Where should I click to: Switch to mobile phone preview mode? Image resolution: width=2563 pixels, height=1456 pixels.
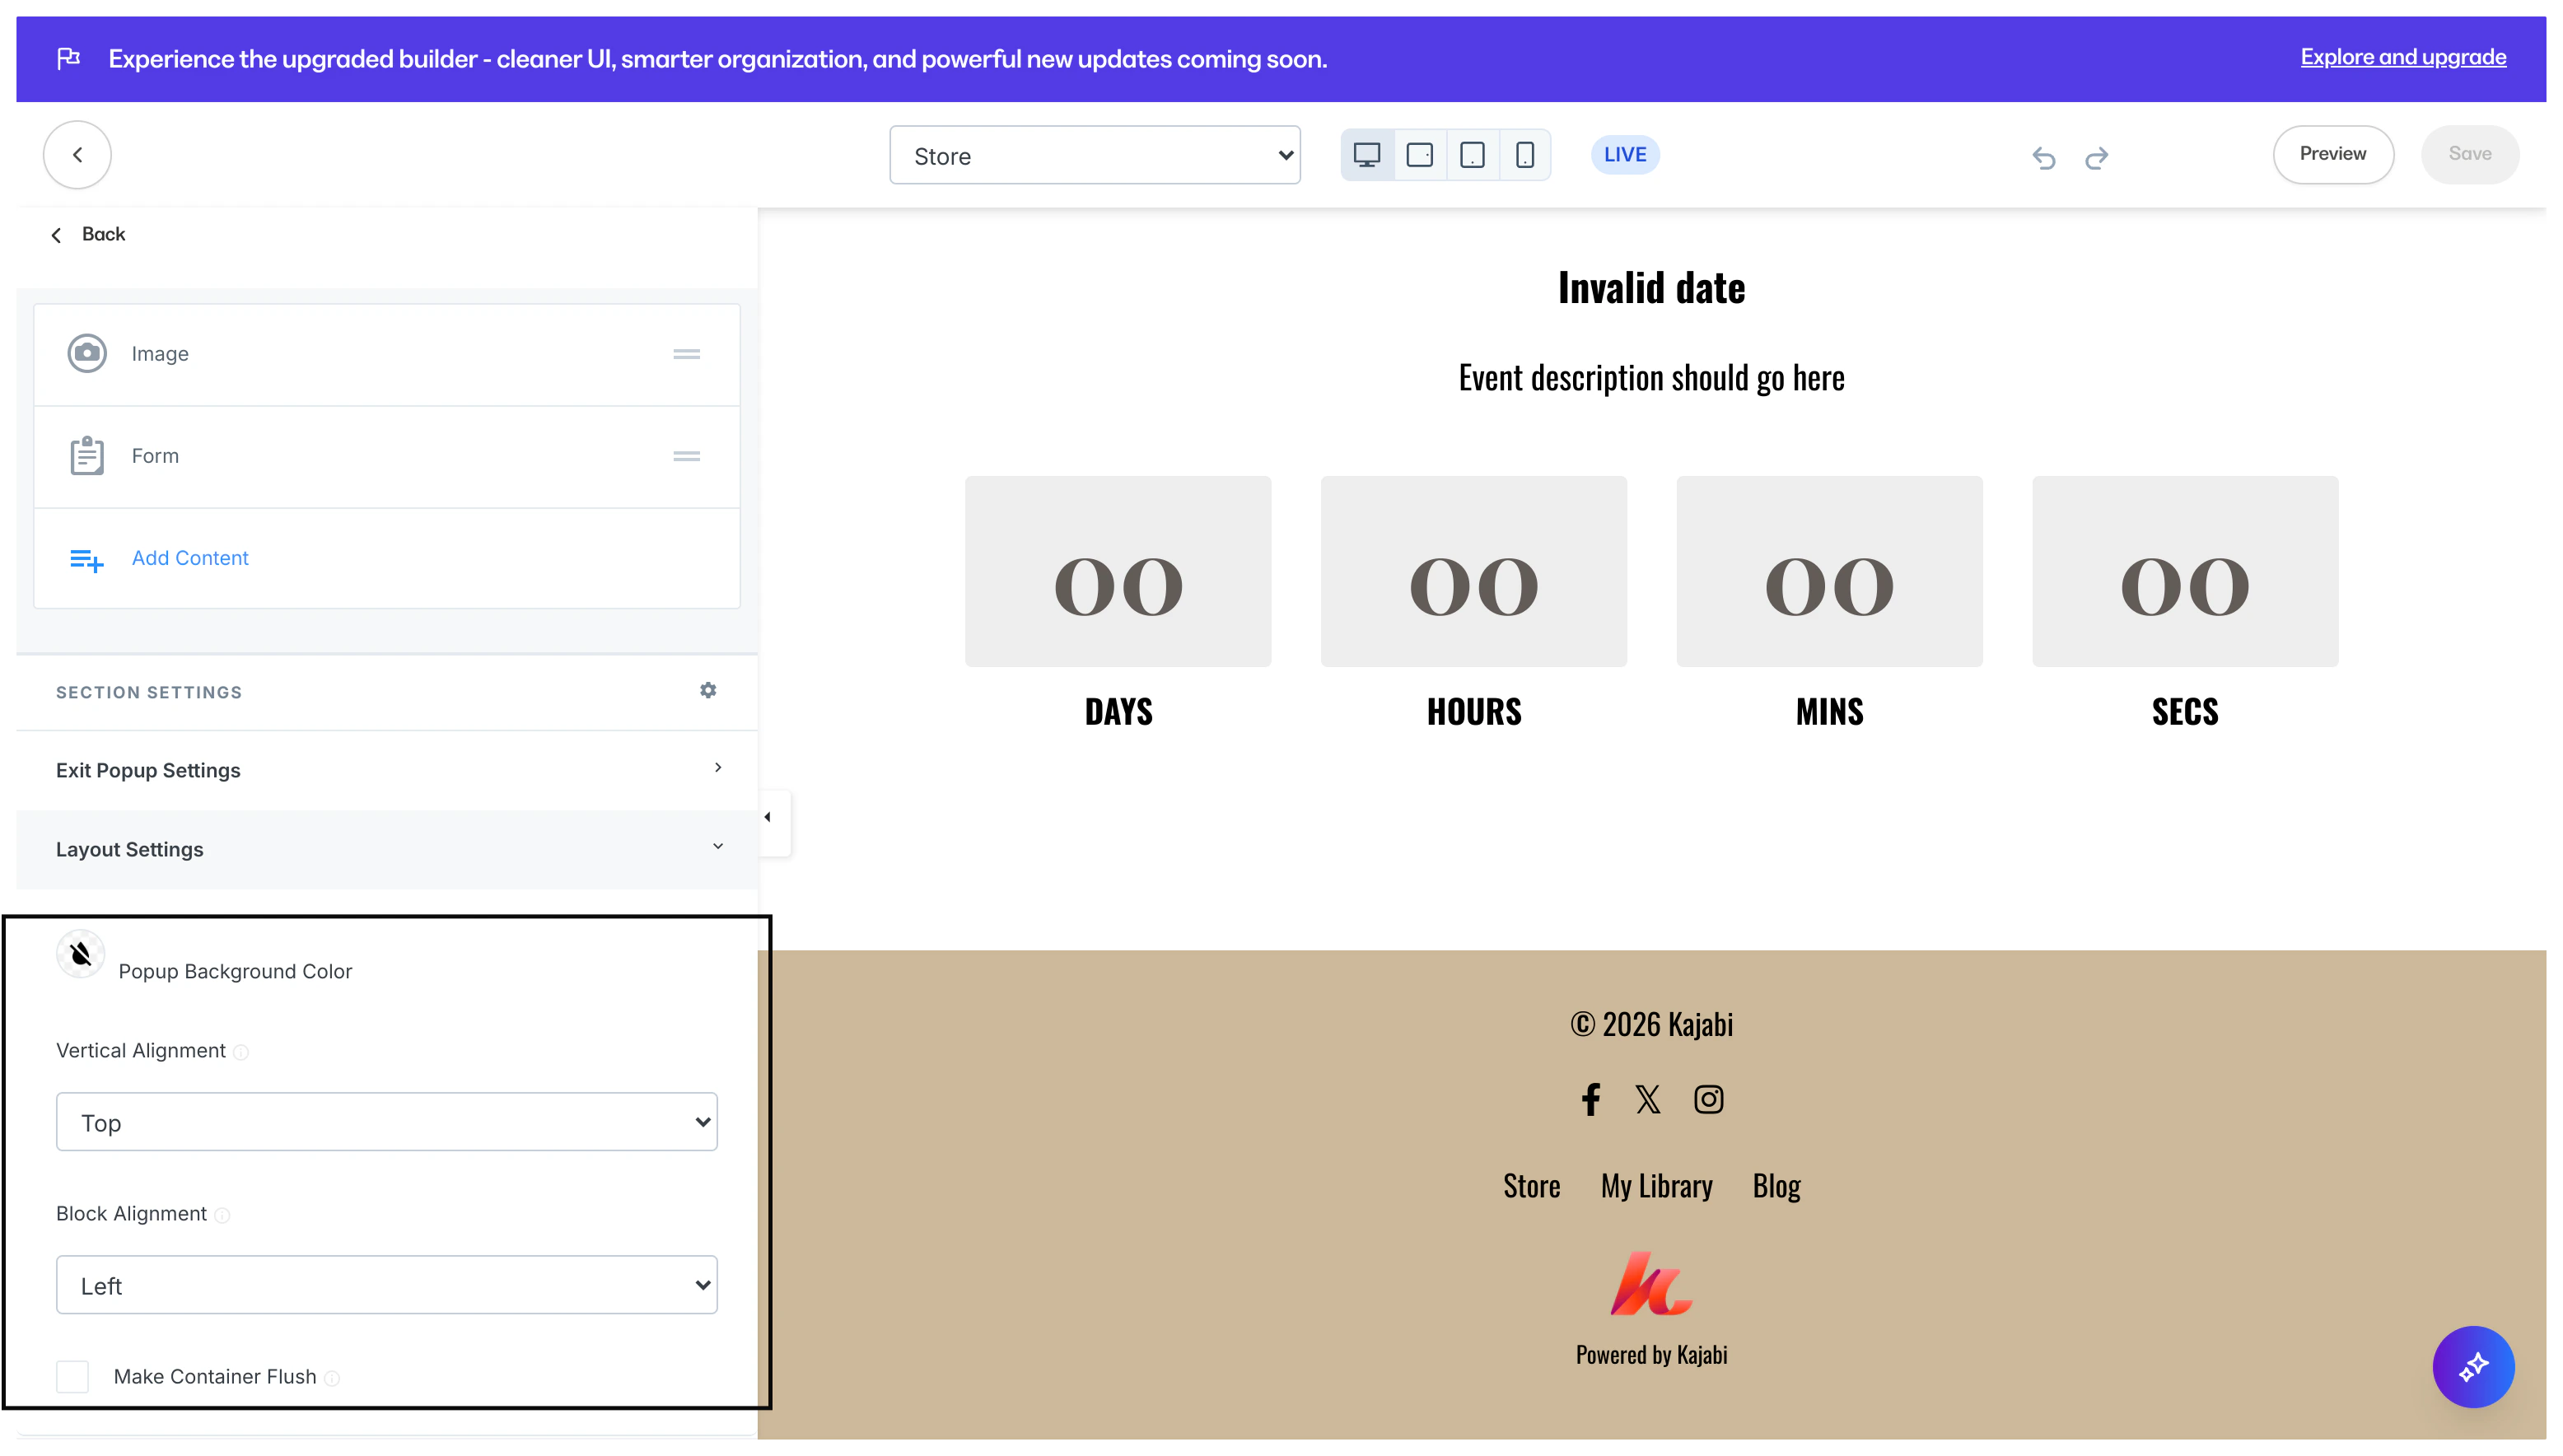1524,154
